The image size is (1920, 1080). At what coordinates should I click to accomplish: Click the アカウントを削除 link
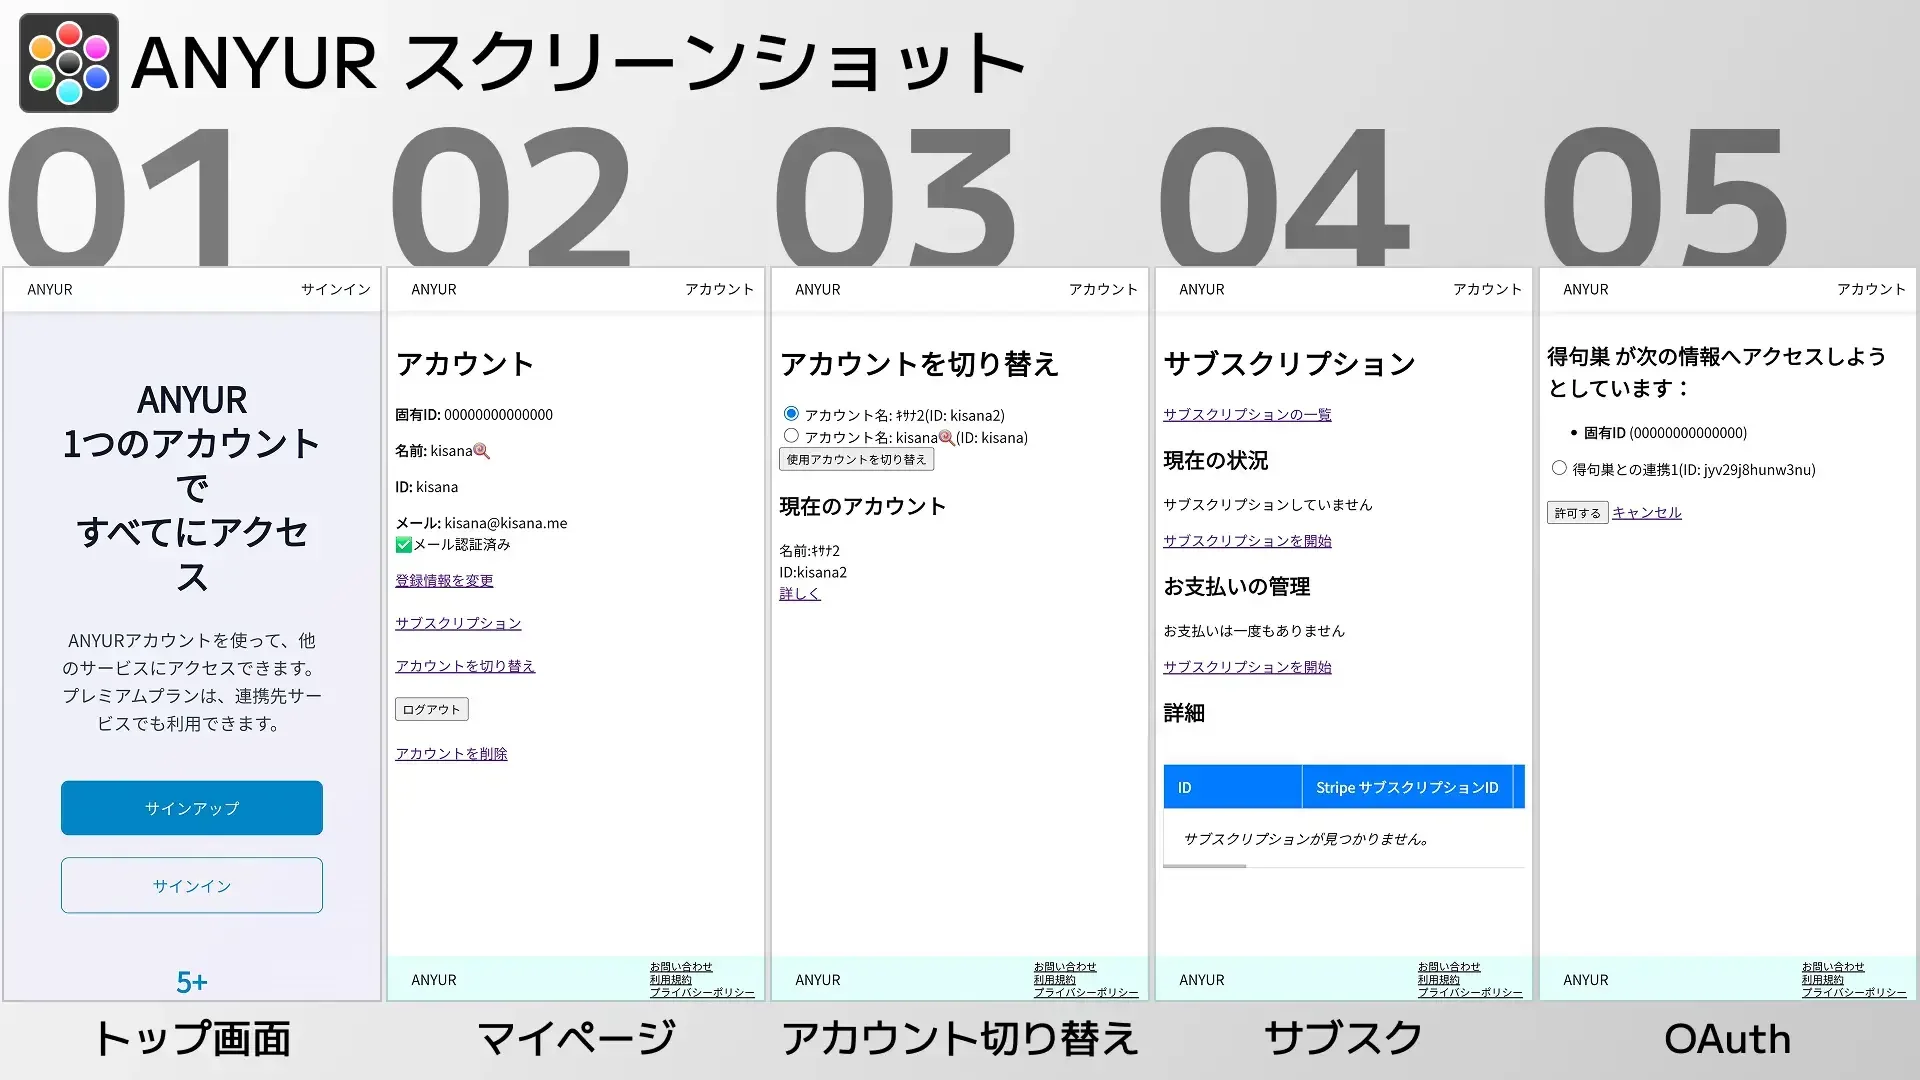click(x=451, y=754)
